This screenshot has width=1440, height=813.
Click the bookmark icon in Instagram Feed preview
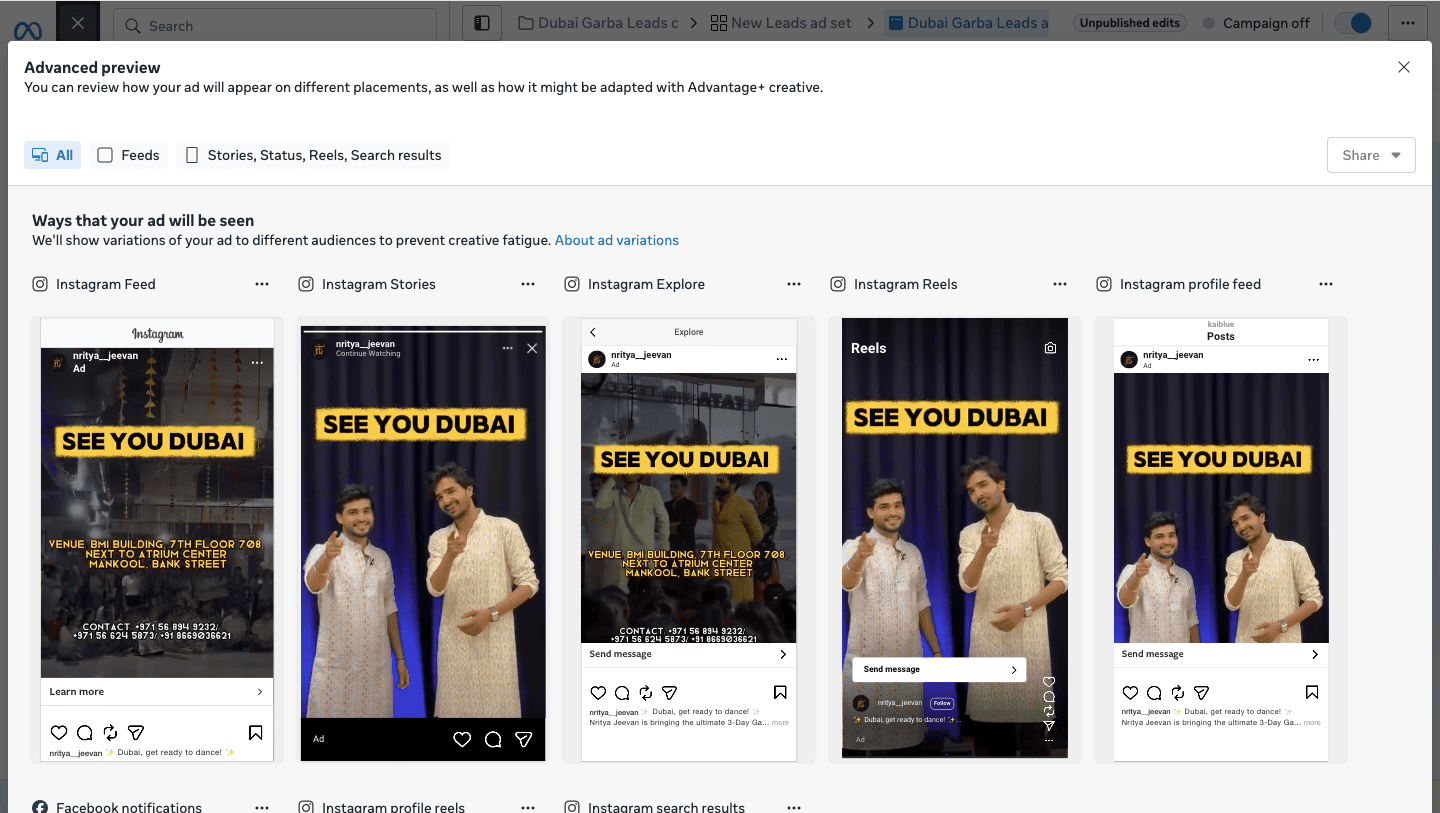(x=255, y=733)
